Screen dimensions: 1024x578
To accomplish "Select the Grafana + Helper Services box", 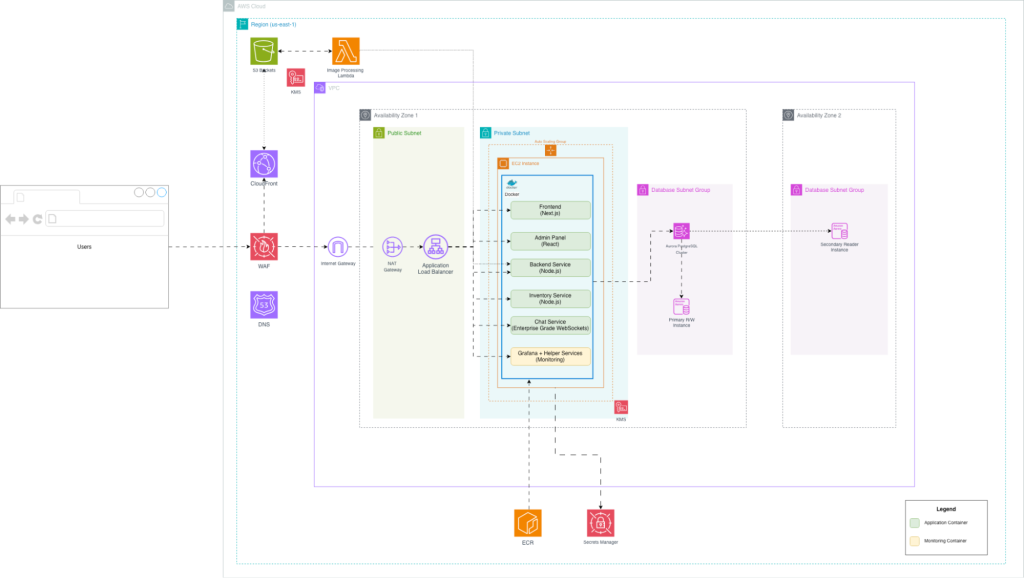I will pos(550,356).
